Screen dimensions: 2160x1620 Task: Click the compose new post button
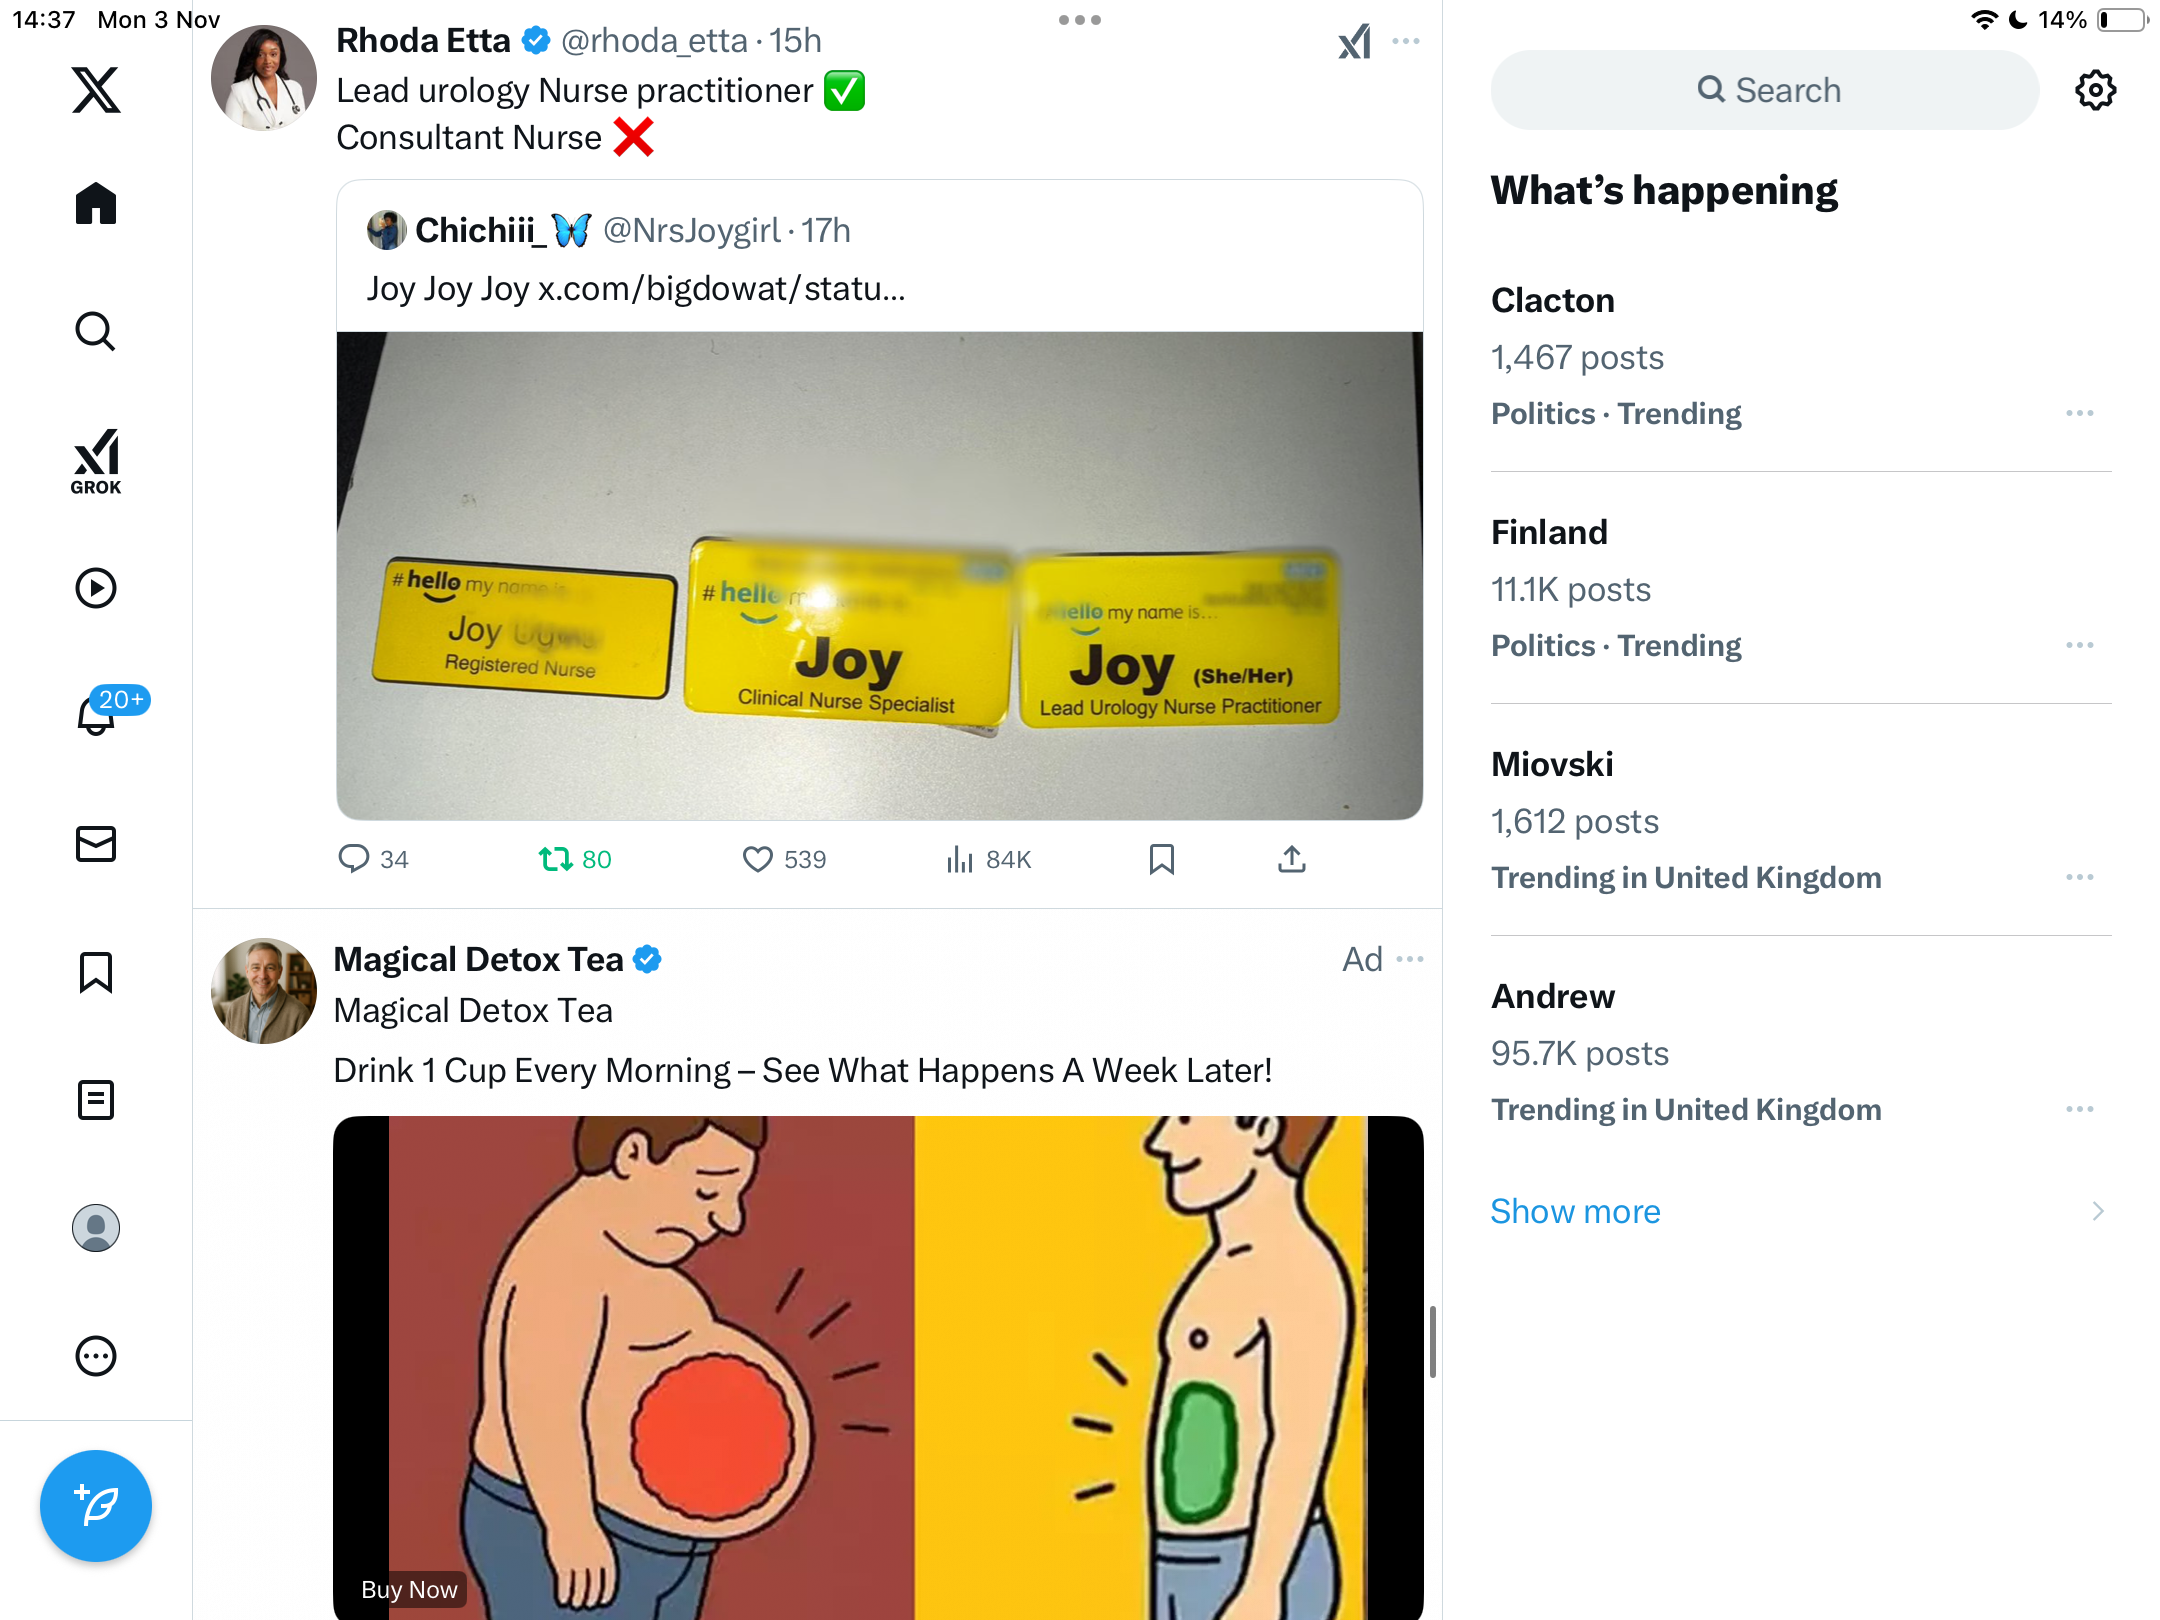point(96,1505)
